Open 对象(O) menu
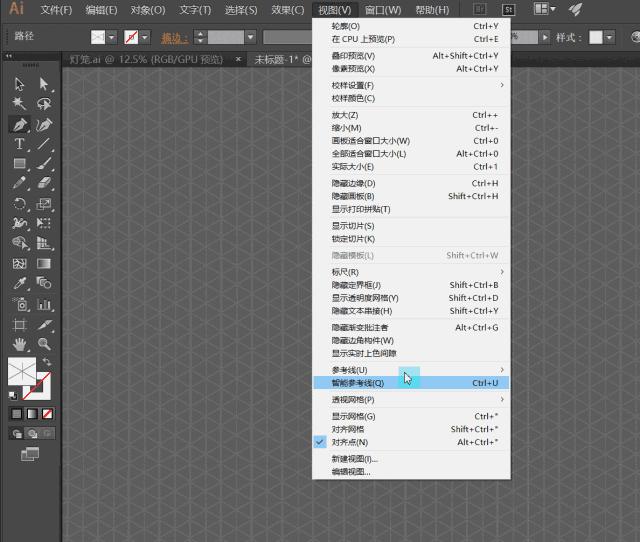The image size is (640, 542). coord(148,10)
